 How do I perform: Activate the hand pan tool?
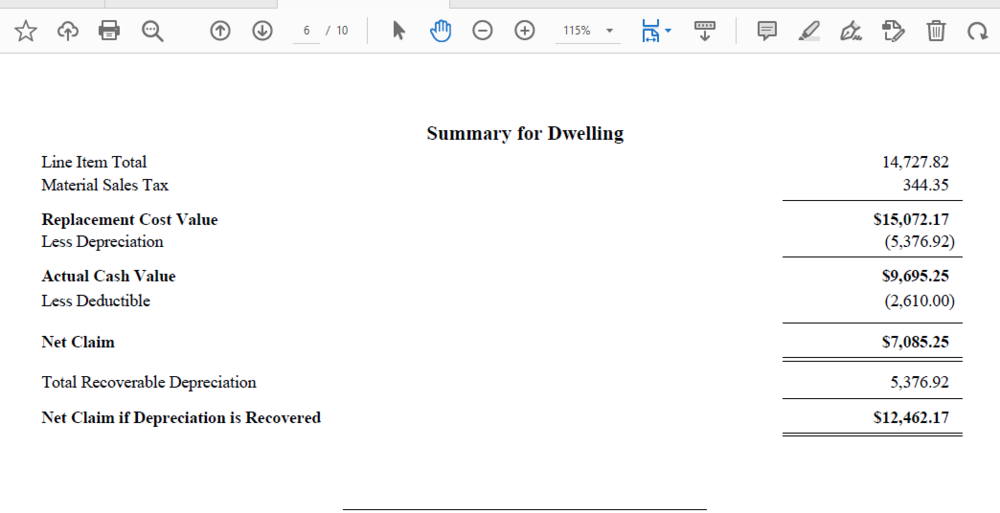(440, 31)
